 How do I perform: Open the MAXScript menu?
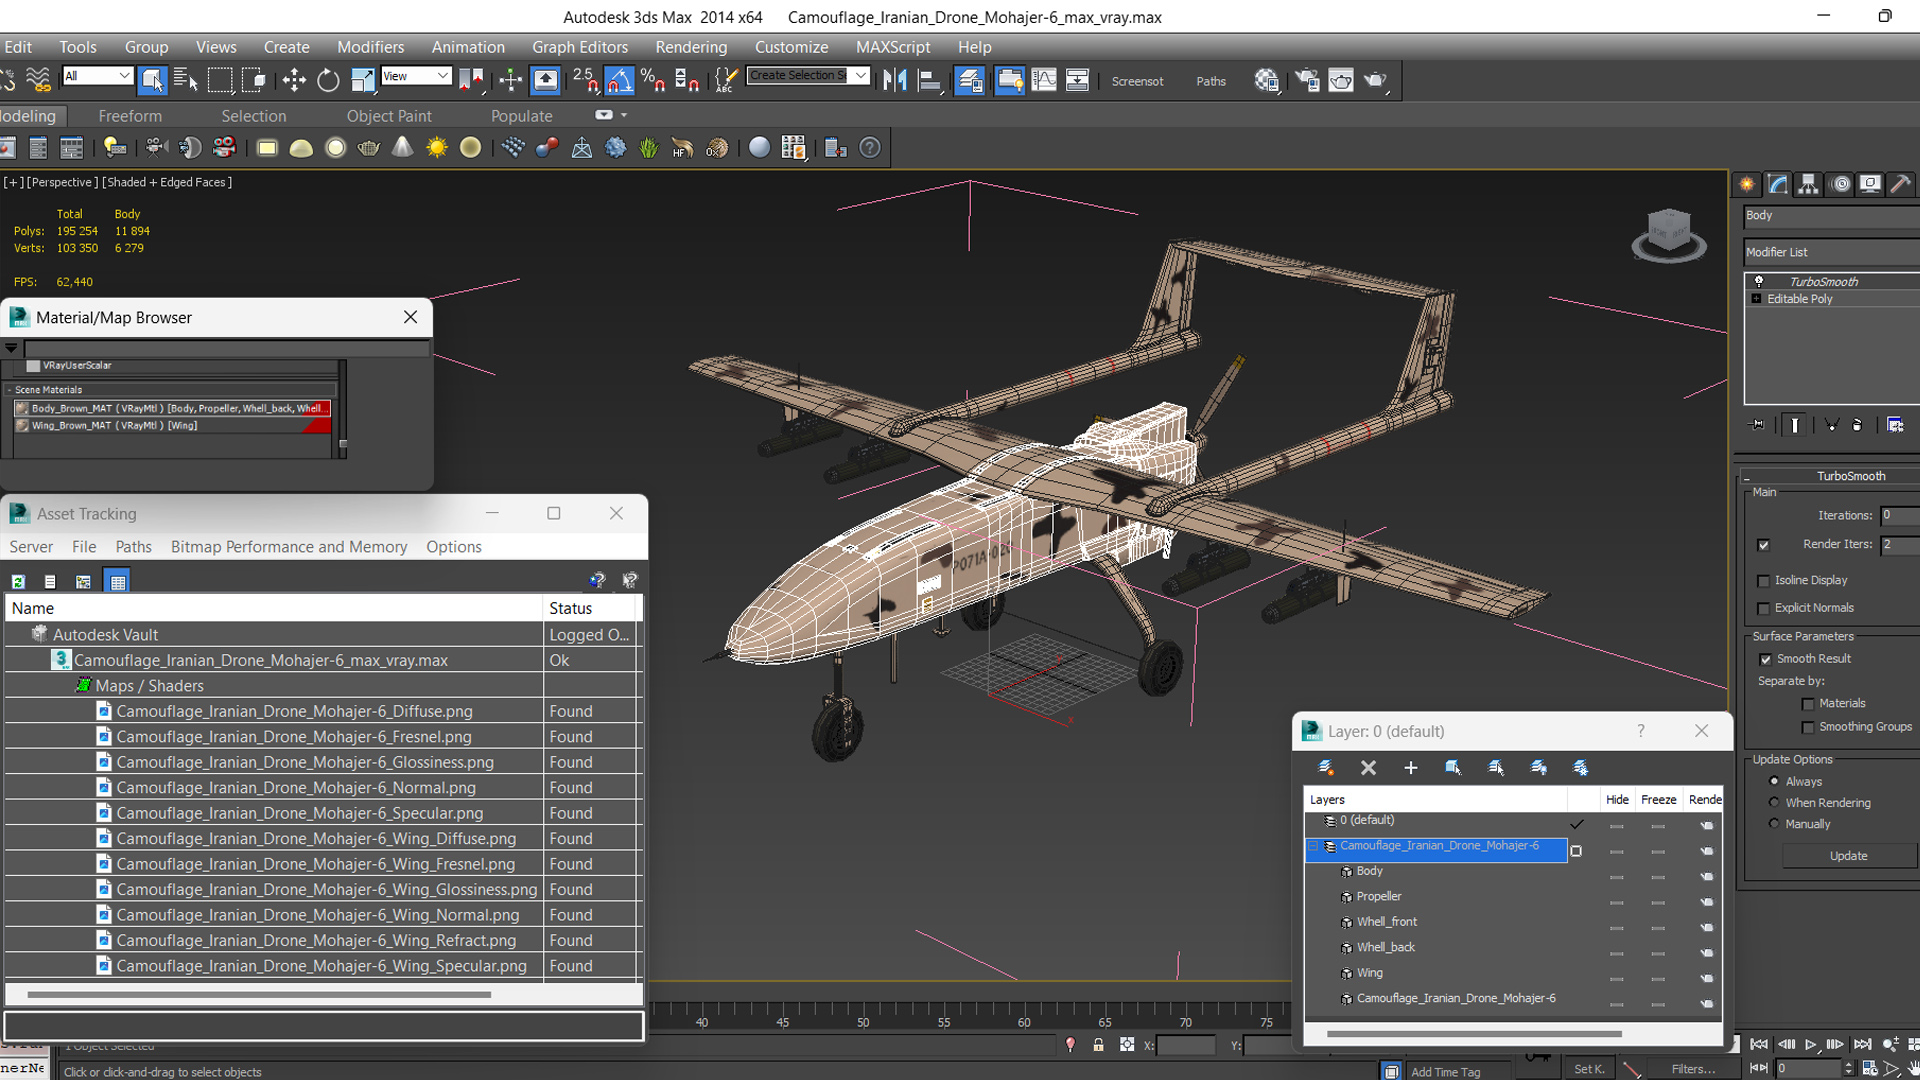click(893, 47)
